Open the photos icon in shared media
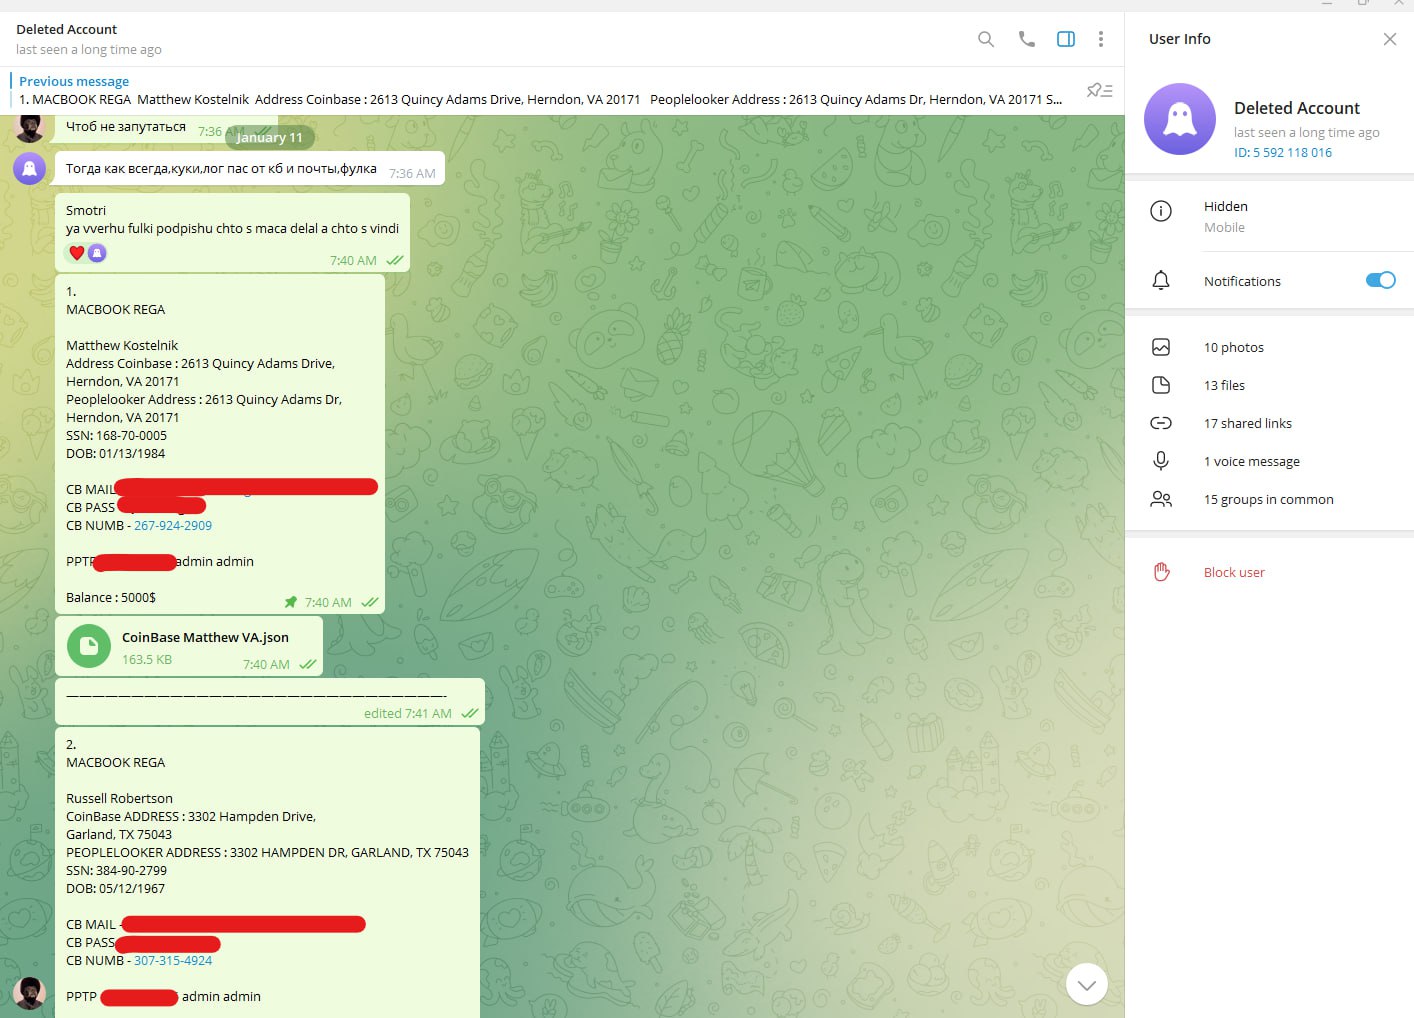The width and height of the screenshot is (1414, 1018). (x=1161, y=347)
